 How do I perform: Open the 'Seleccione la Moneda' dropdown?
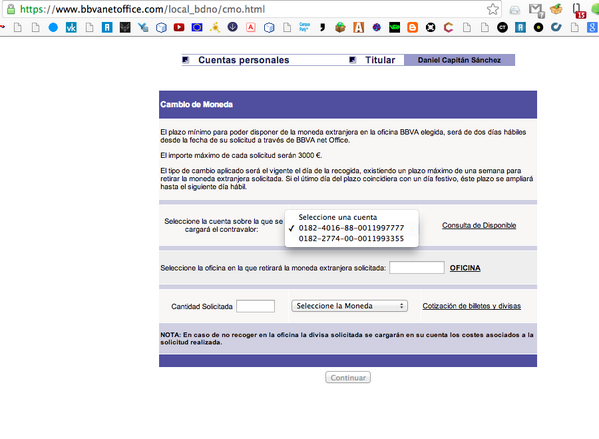point(349,306)
